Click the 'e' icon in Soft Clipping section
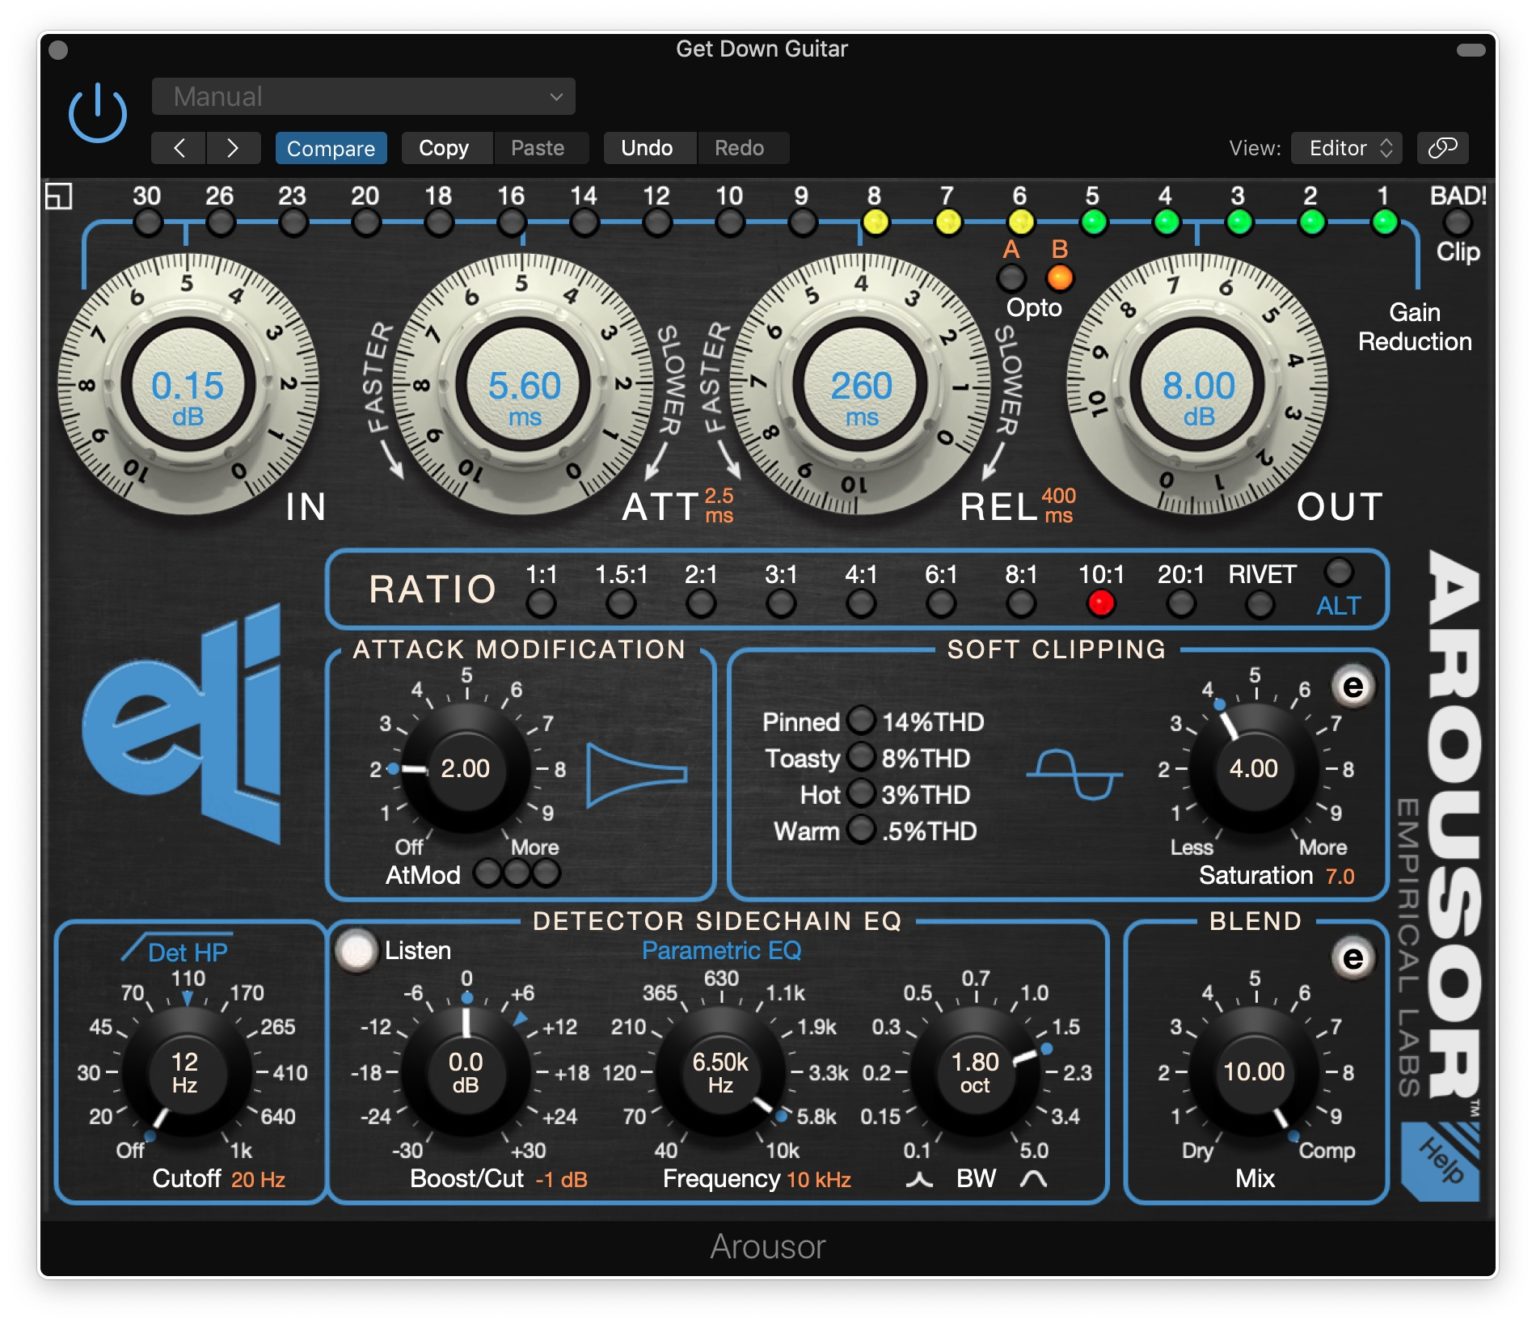 1352,687
